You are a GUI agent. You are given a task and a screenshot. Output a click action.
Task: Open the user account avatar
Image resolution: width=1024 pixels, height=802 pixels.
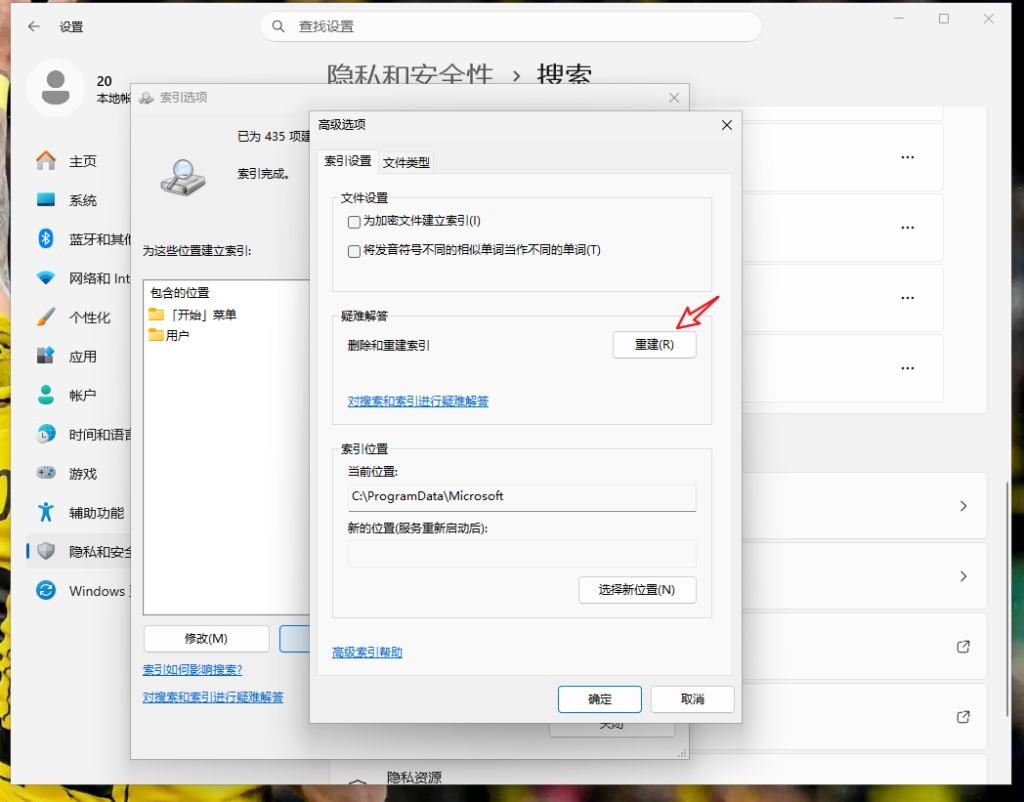pyautogui.click(x=56, y=88)
